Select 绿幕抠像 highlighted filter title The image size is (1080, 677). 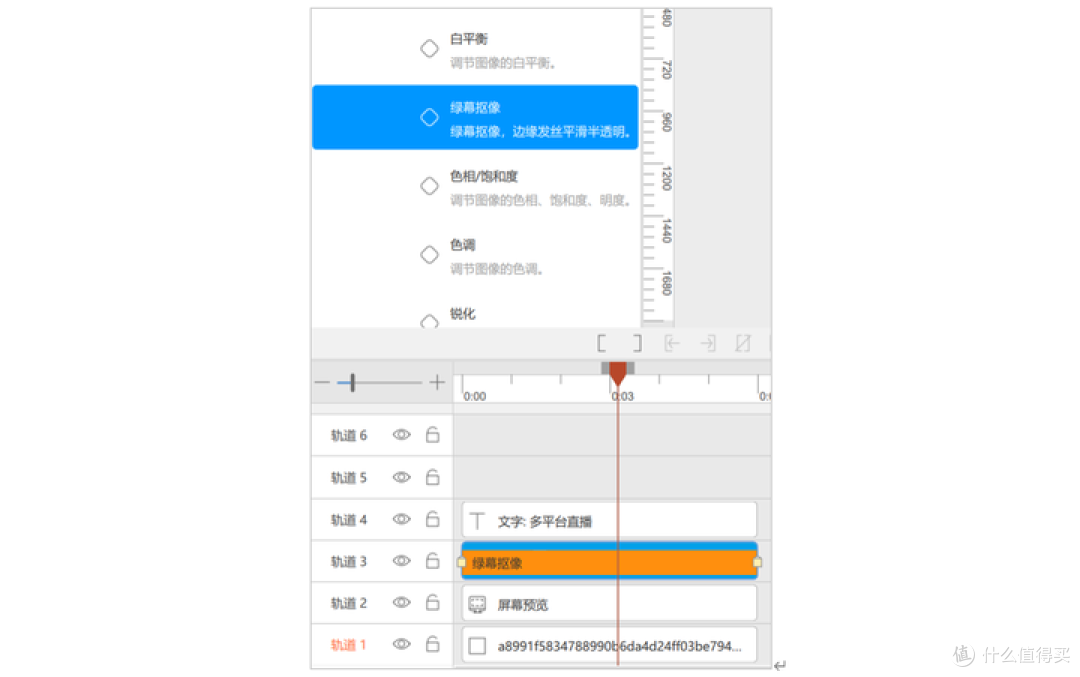(x=475, y=107)
